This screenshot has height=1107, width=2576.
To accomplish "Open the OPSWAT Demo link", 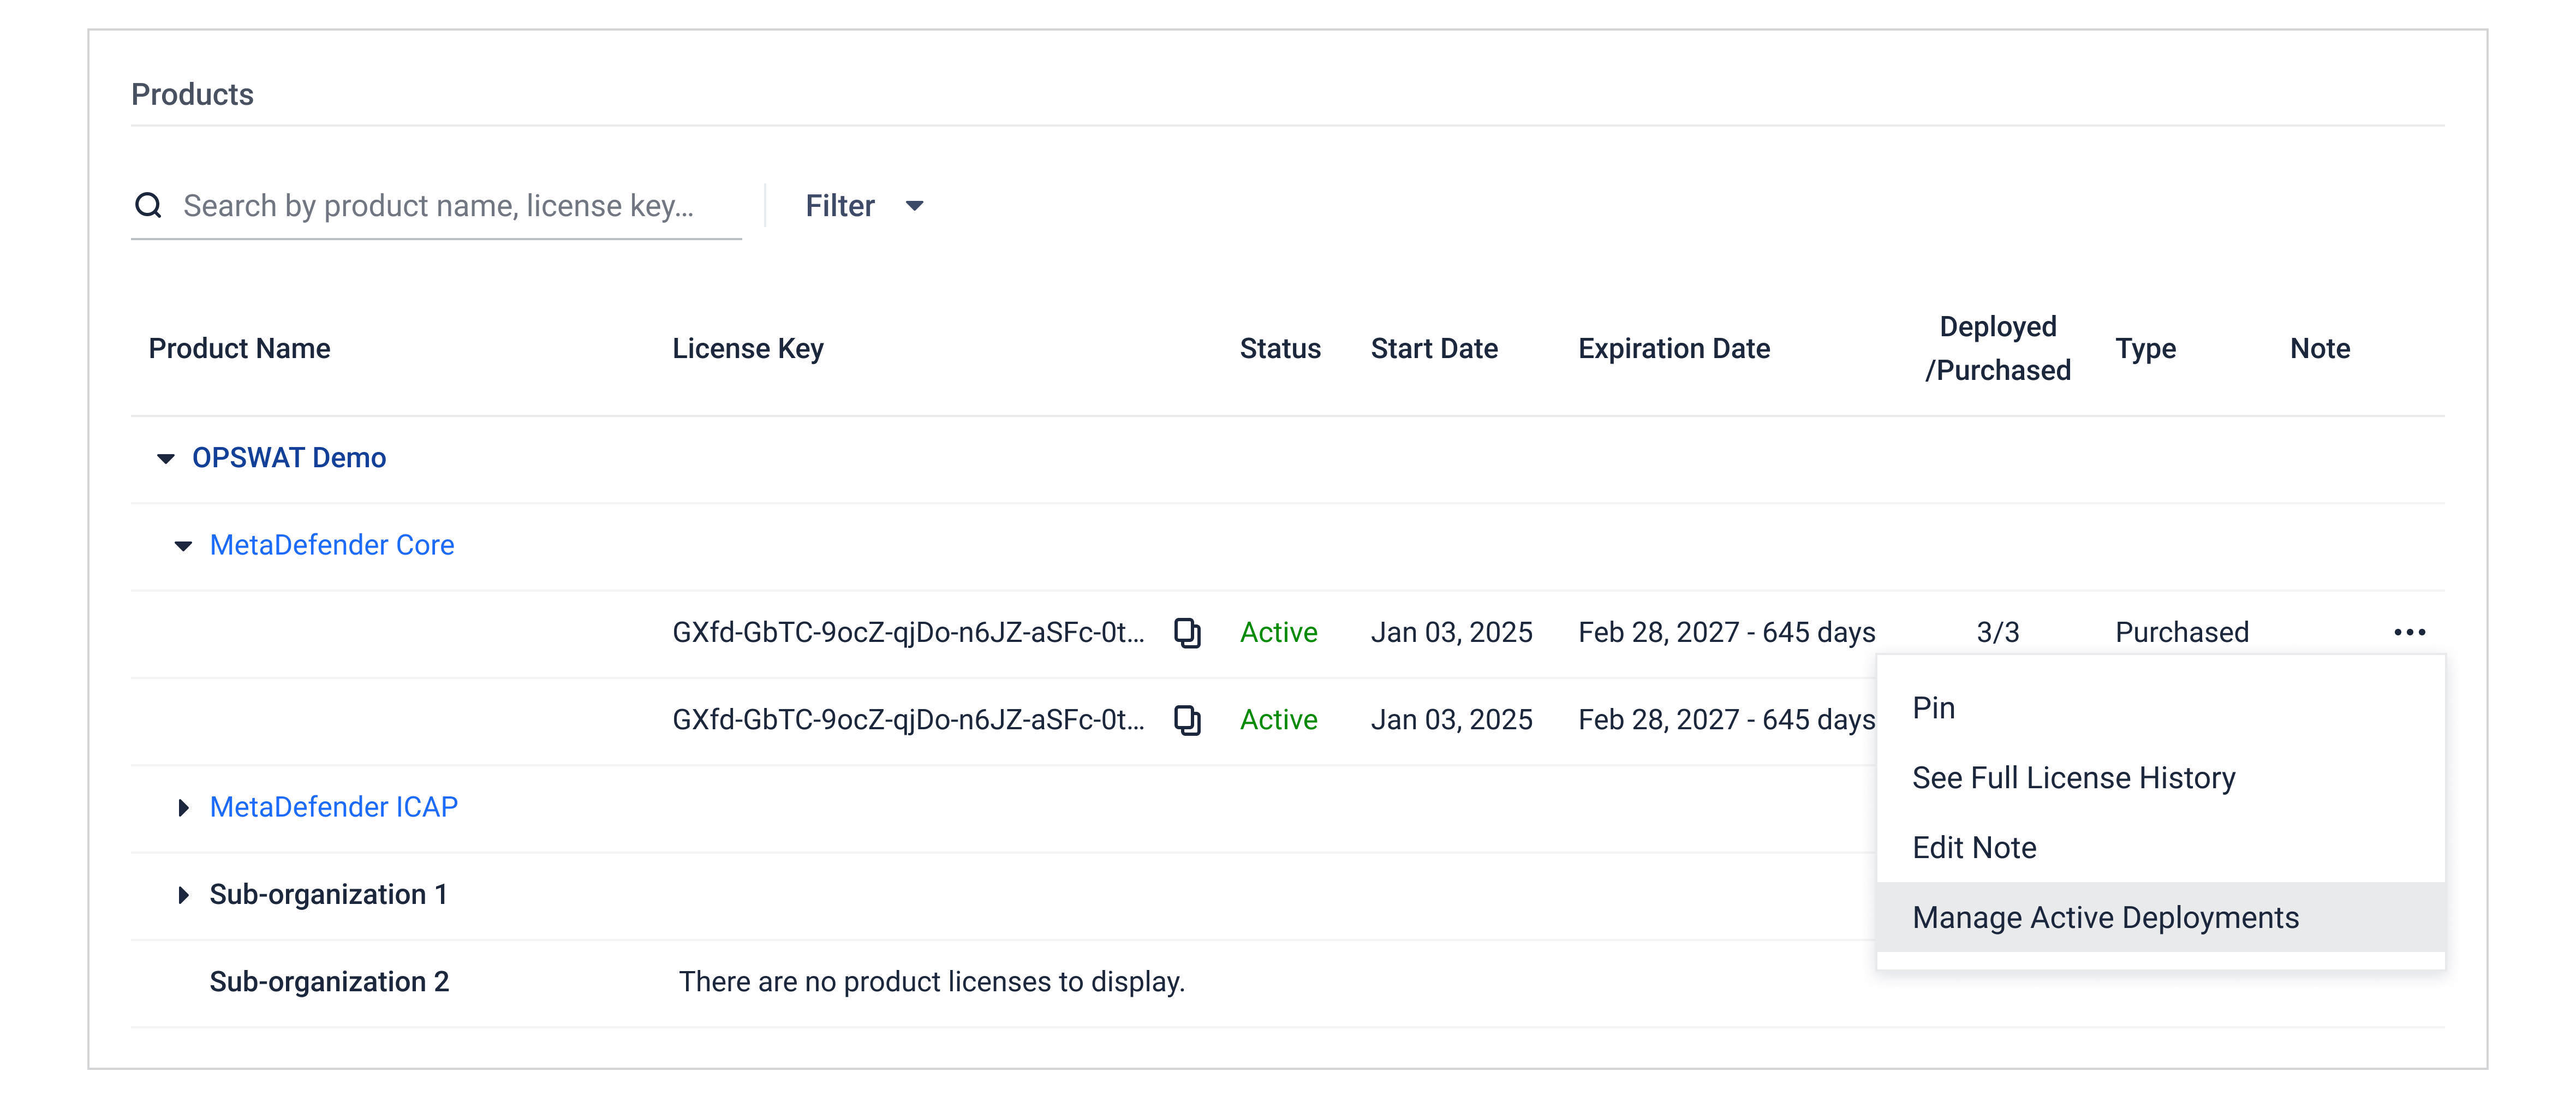I will pos(289,458).
